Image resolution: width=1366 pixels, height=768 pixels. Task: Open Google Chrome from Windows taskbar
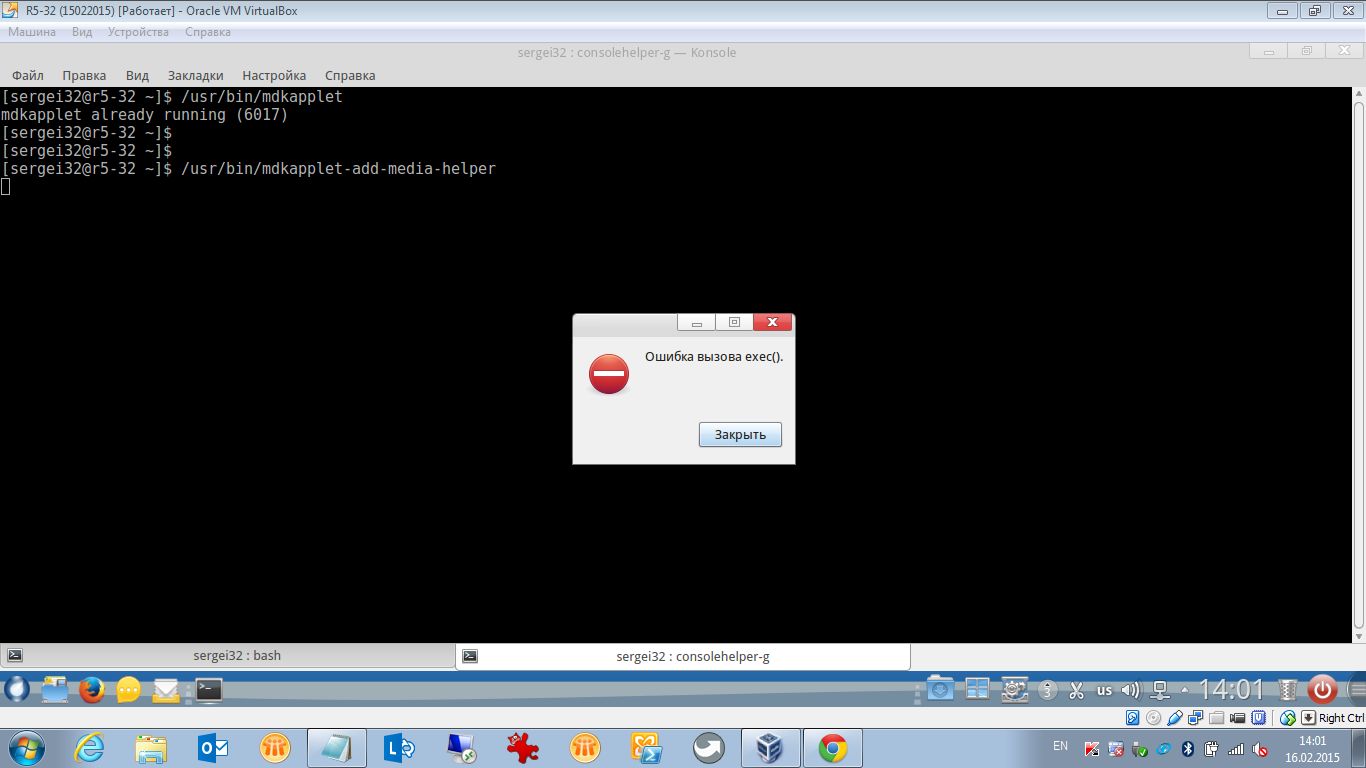pyautogui.click(x=832, y=748)
